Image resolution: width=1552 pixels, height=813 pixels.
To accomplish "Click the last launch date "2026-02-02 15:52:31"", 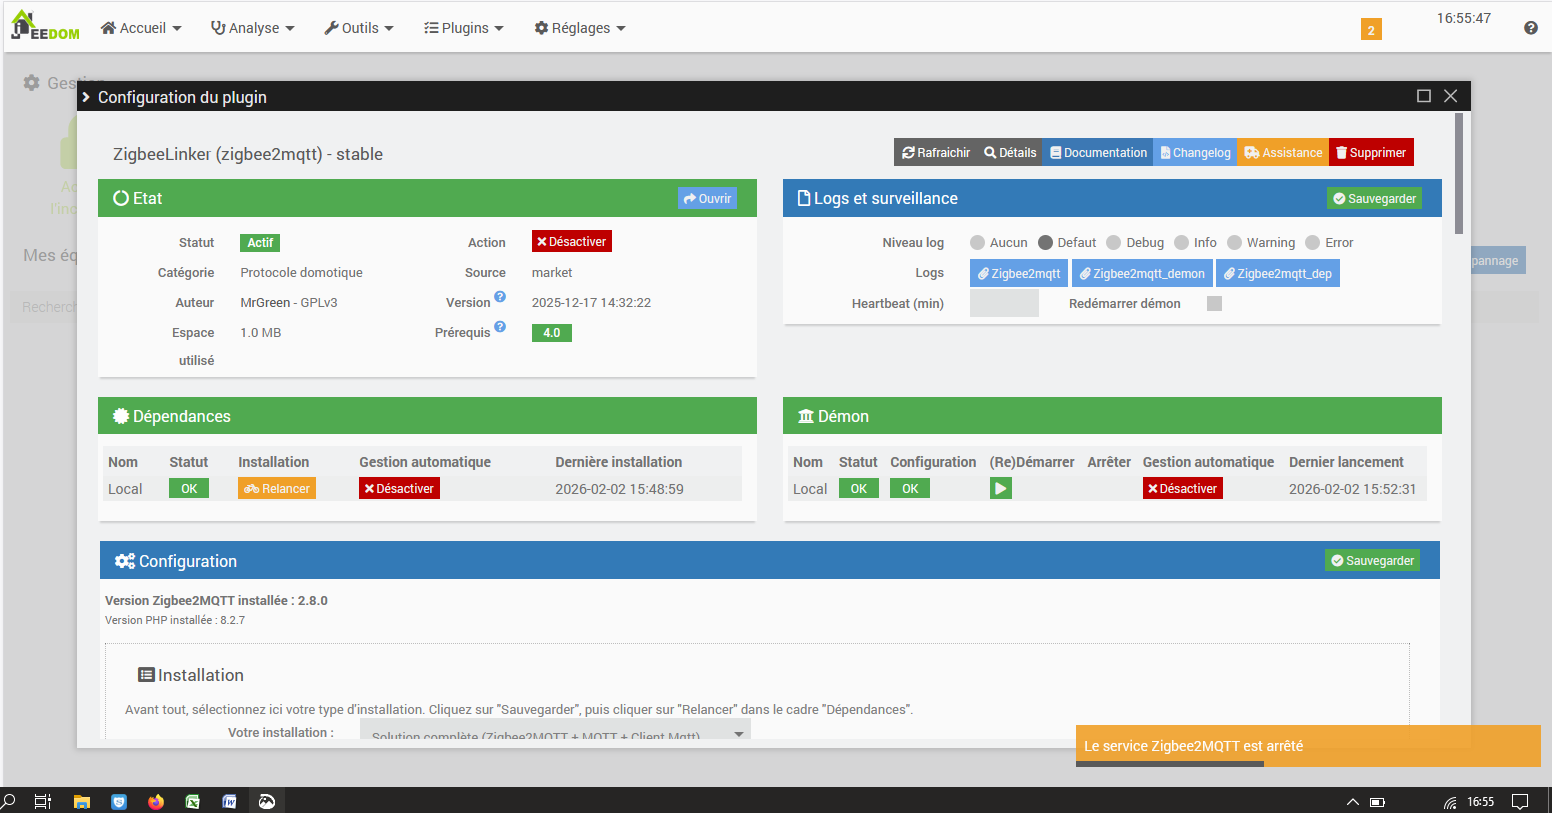I will point(1352,489).
